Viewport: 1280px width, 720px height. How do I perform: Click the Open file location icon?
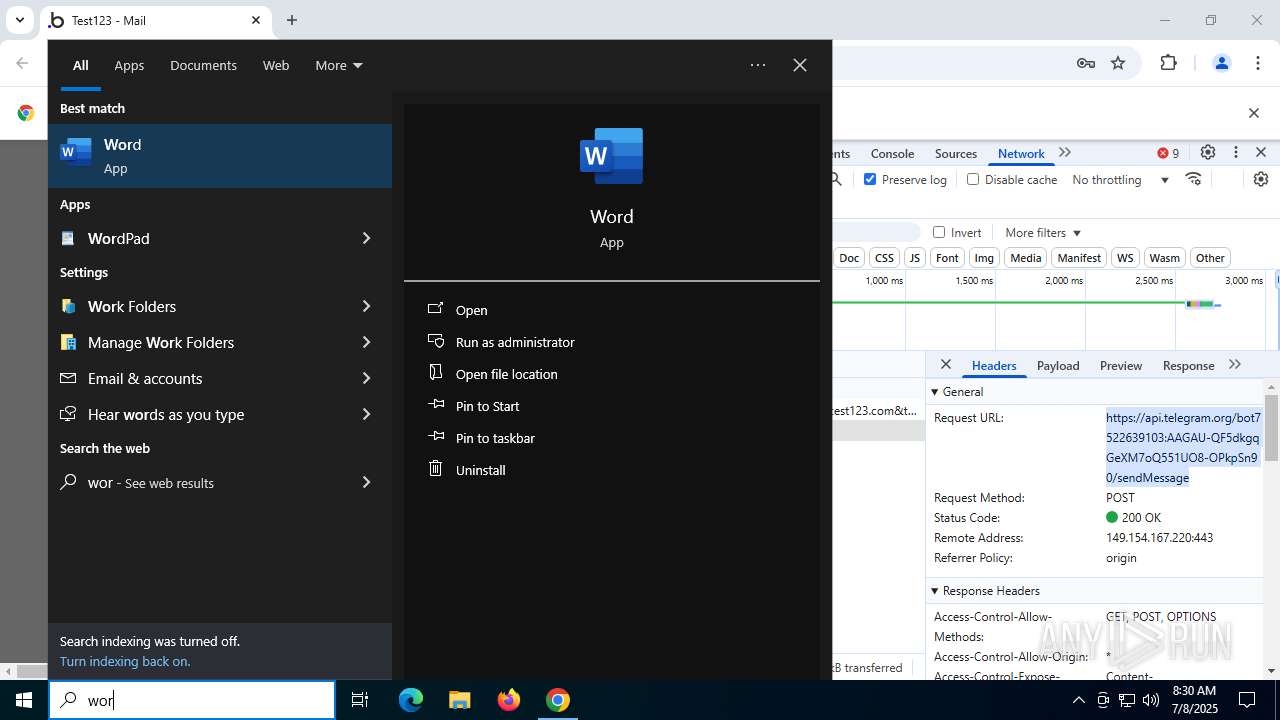tap(435, 372)
